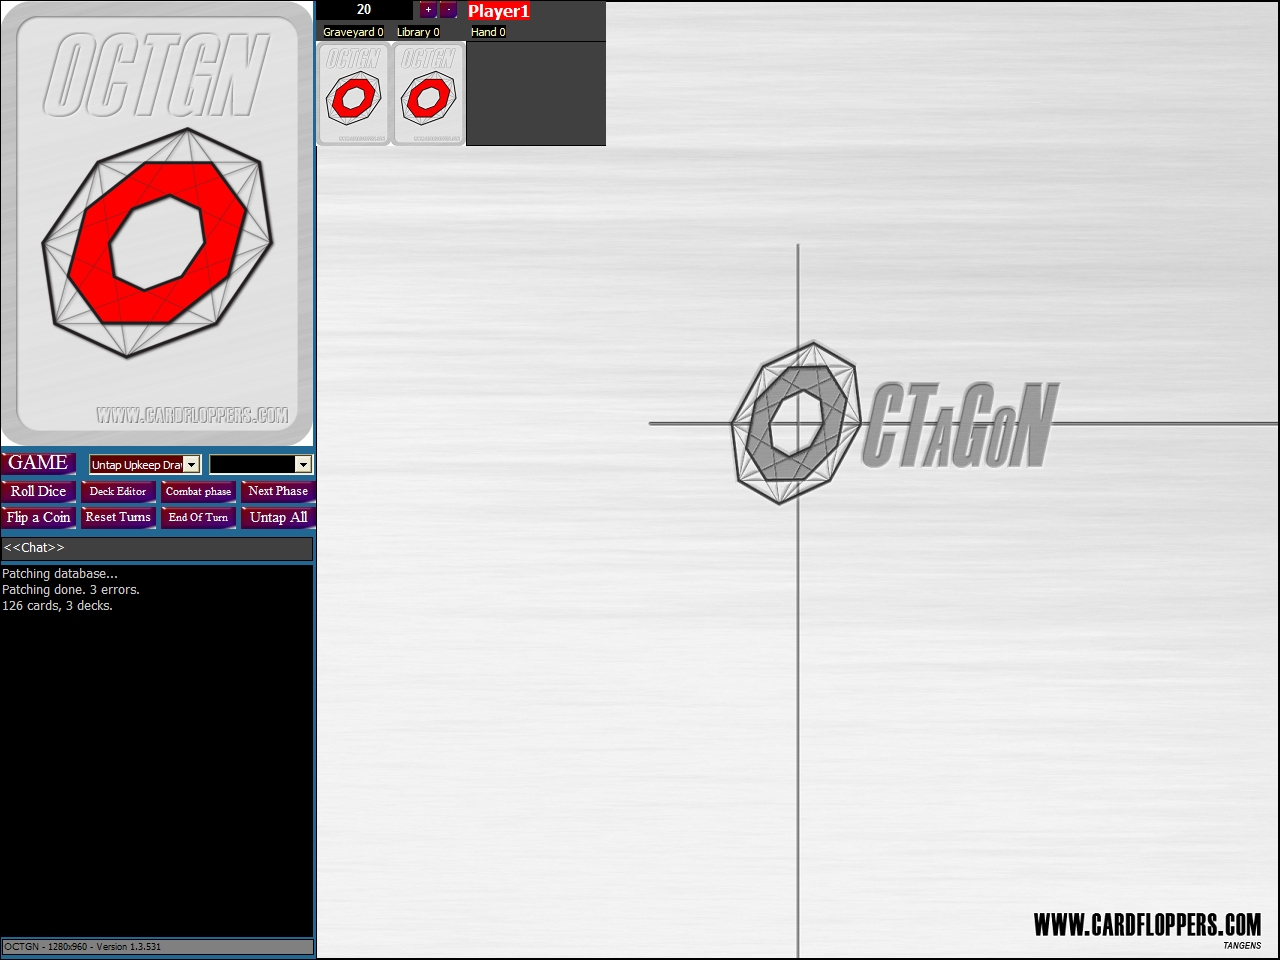Click the Roll Dice button
This screenshot has width=1280, height=960.
click(x=38, y=491)
